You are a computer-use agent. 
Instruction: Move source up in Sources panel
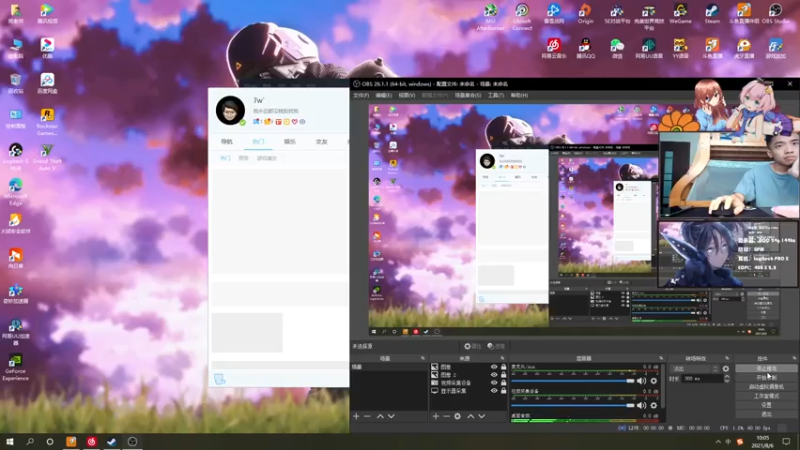470,416
